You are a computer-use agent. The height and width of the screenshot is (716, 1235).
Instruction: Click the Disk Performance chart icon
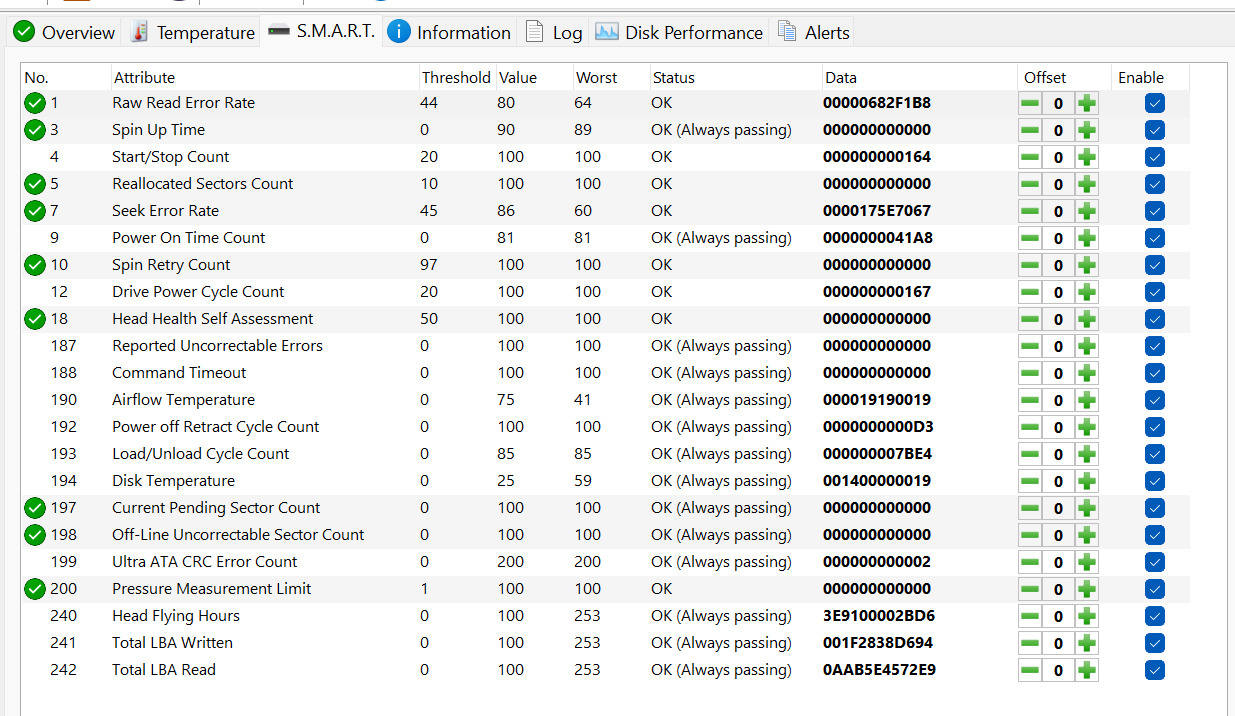click(606, 32)
